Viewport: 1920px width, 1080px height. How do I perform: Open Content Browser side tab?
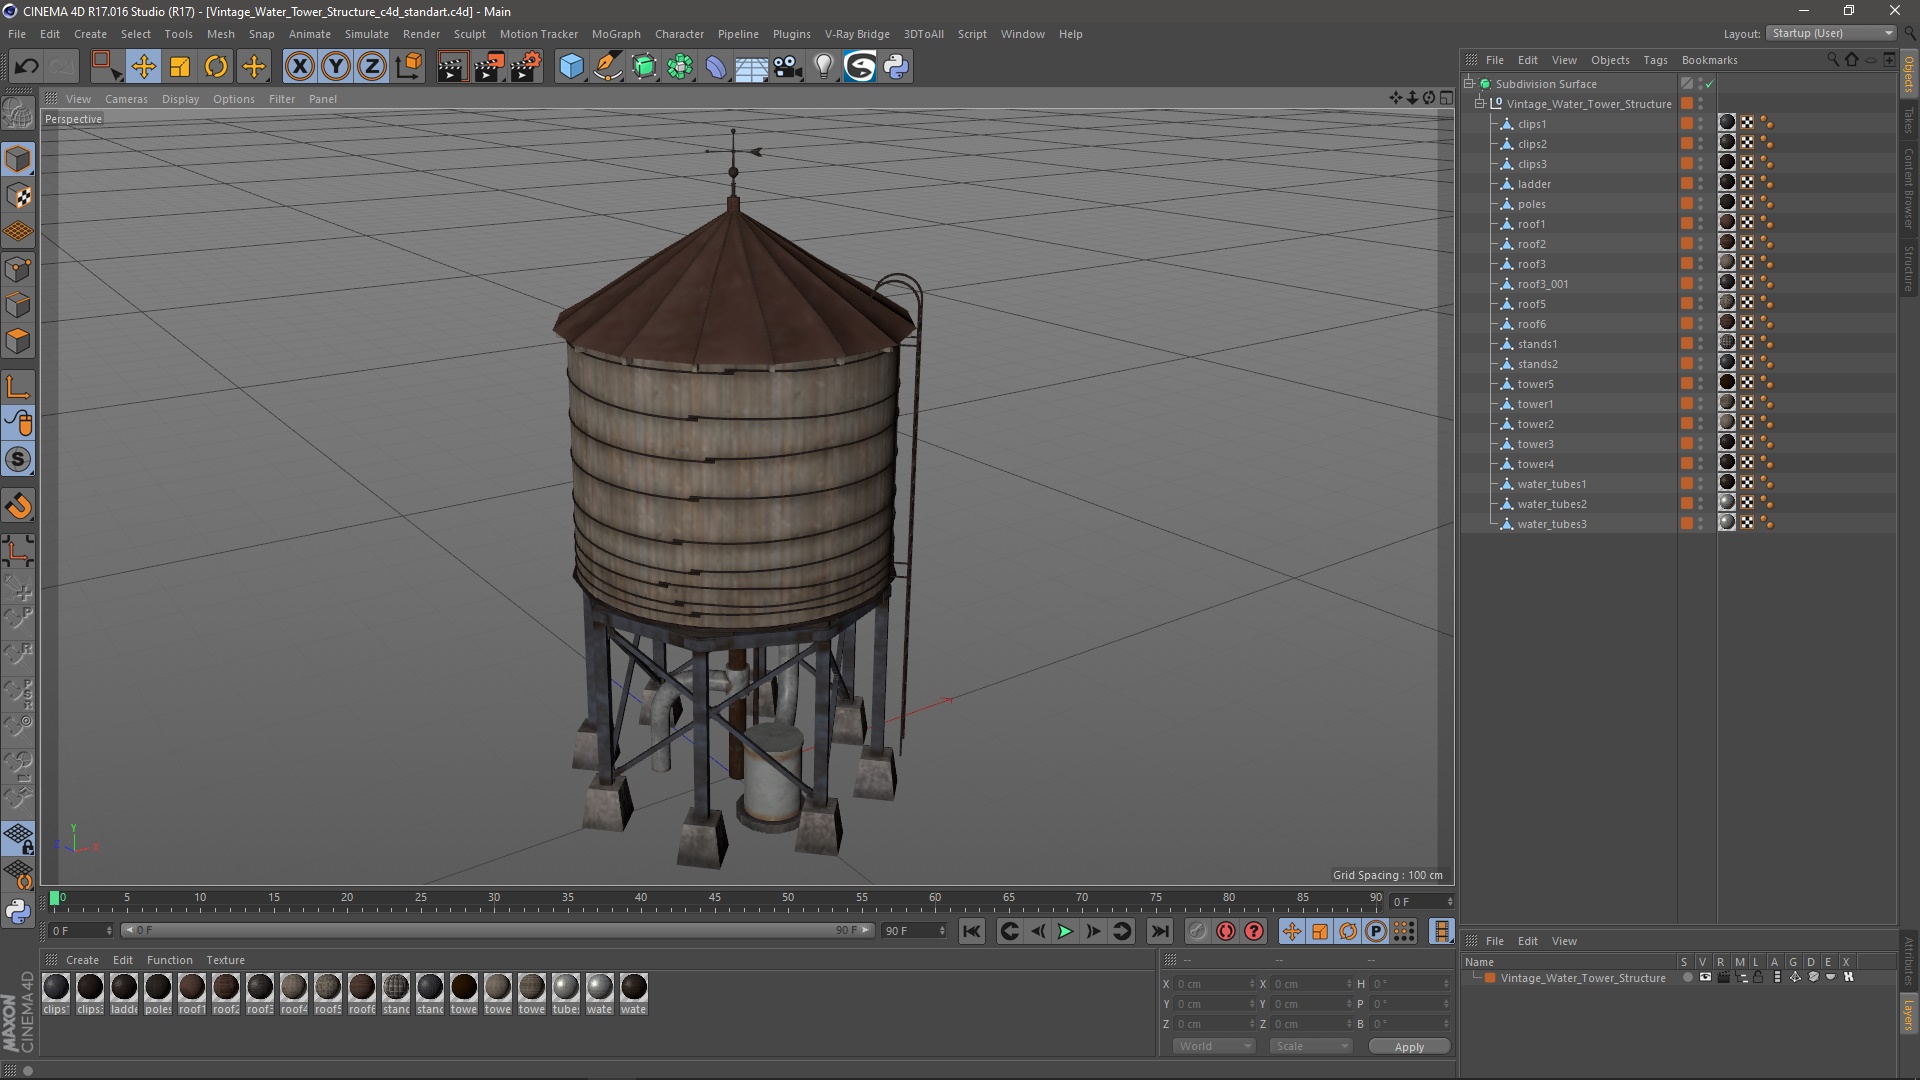click(1909, 188)
